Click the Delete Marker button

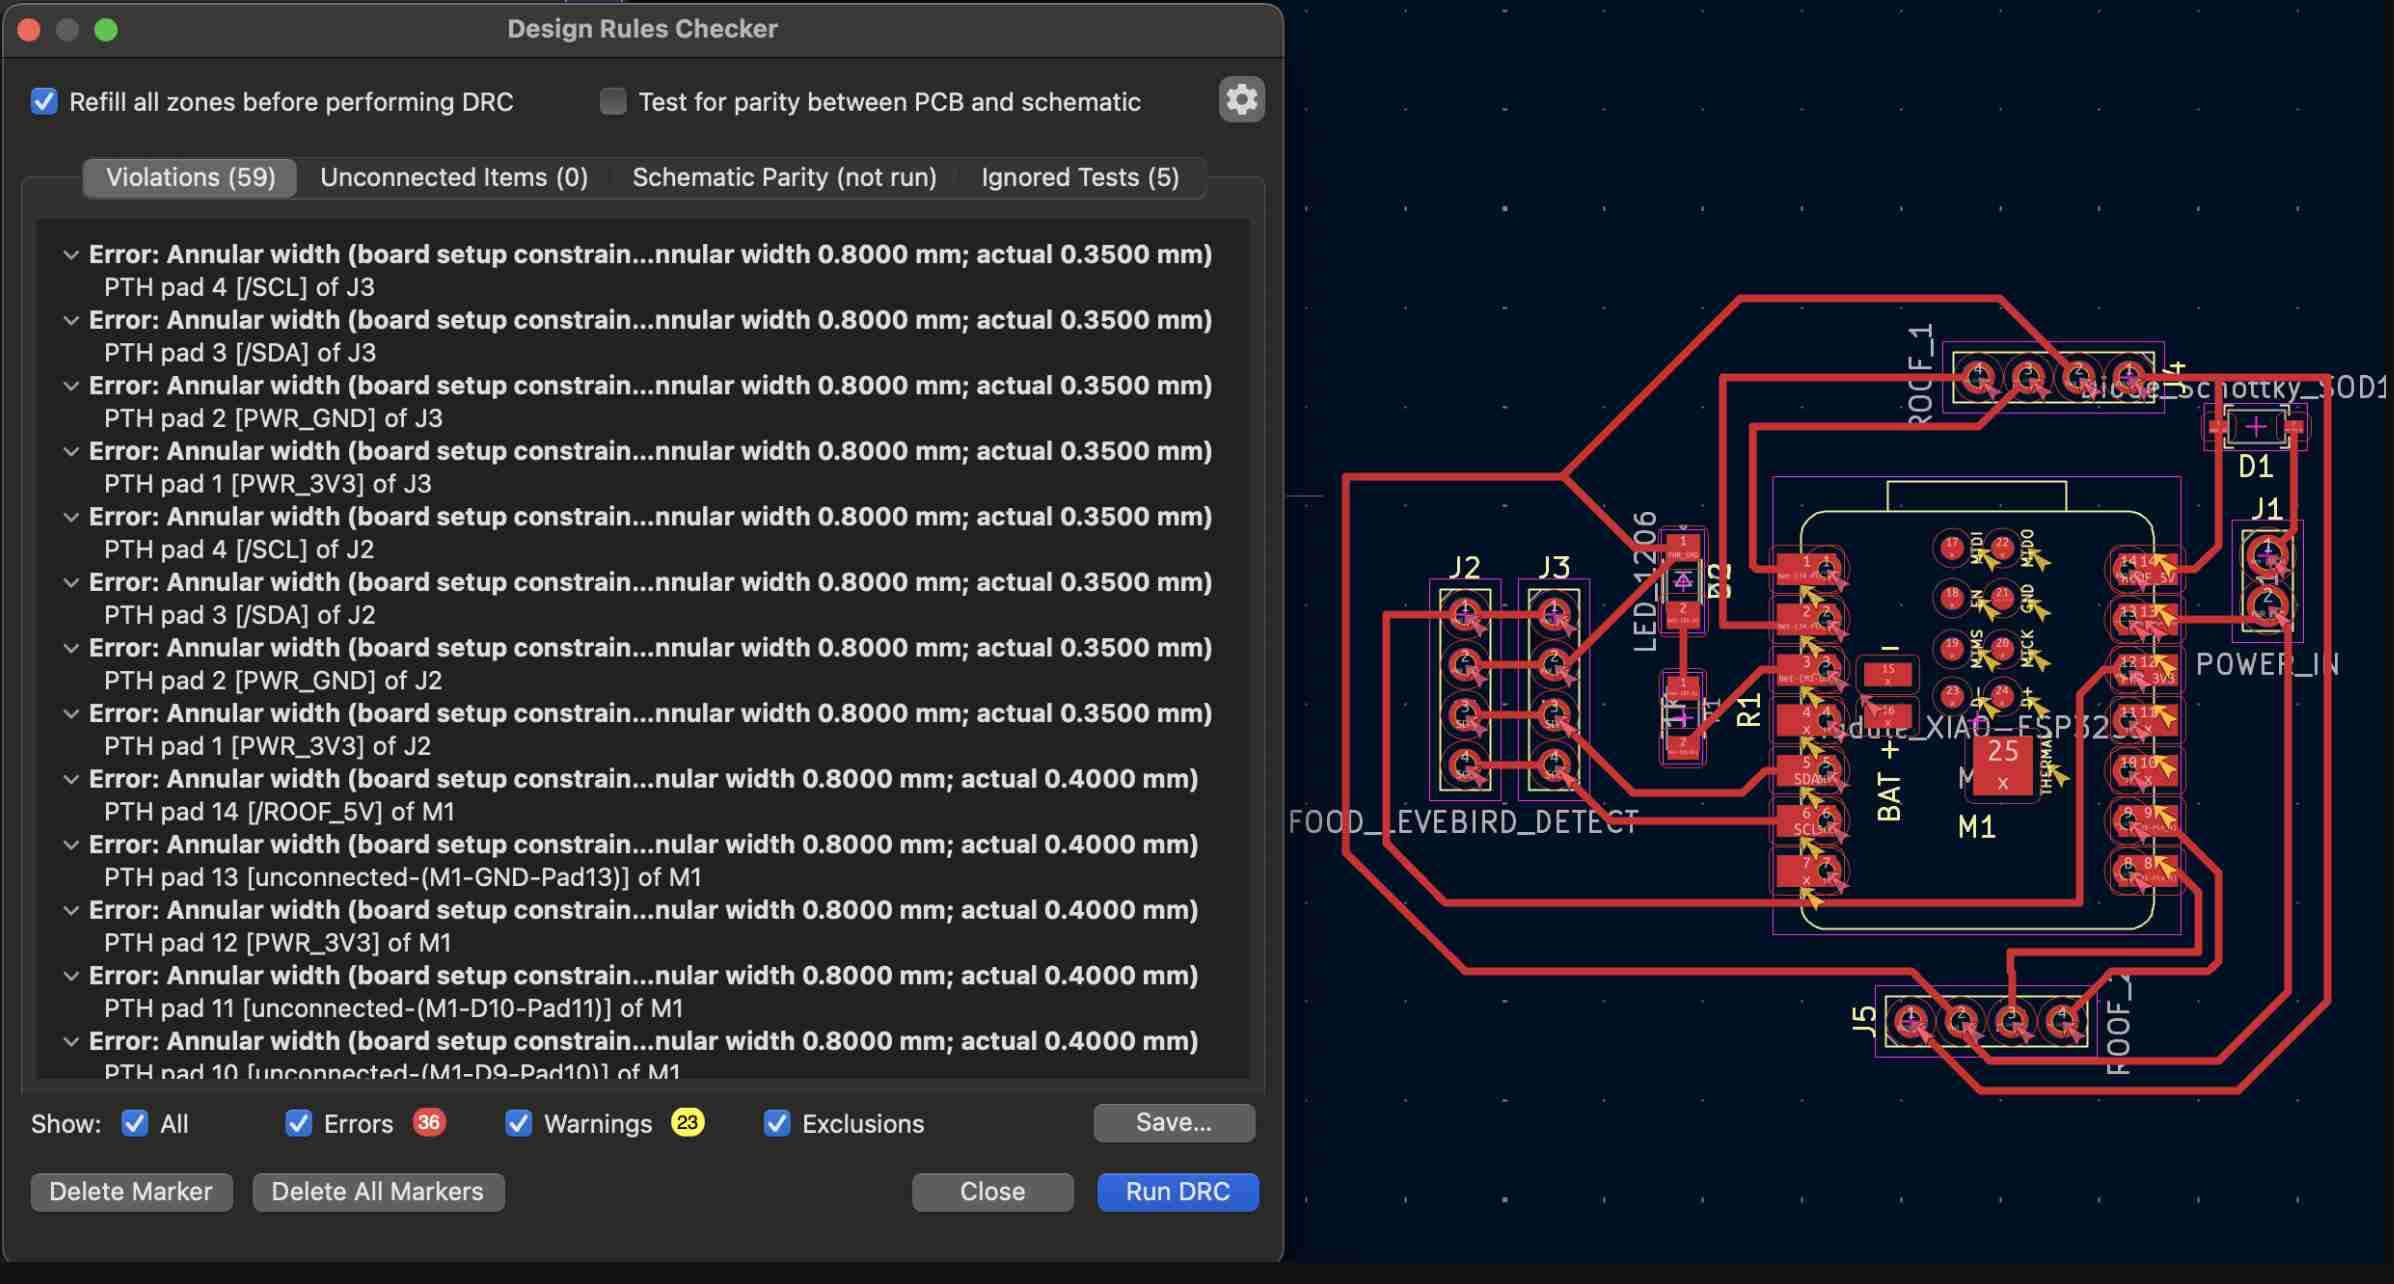131,1192
